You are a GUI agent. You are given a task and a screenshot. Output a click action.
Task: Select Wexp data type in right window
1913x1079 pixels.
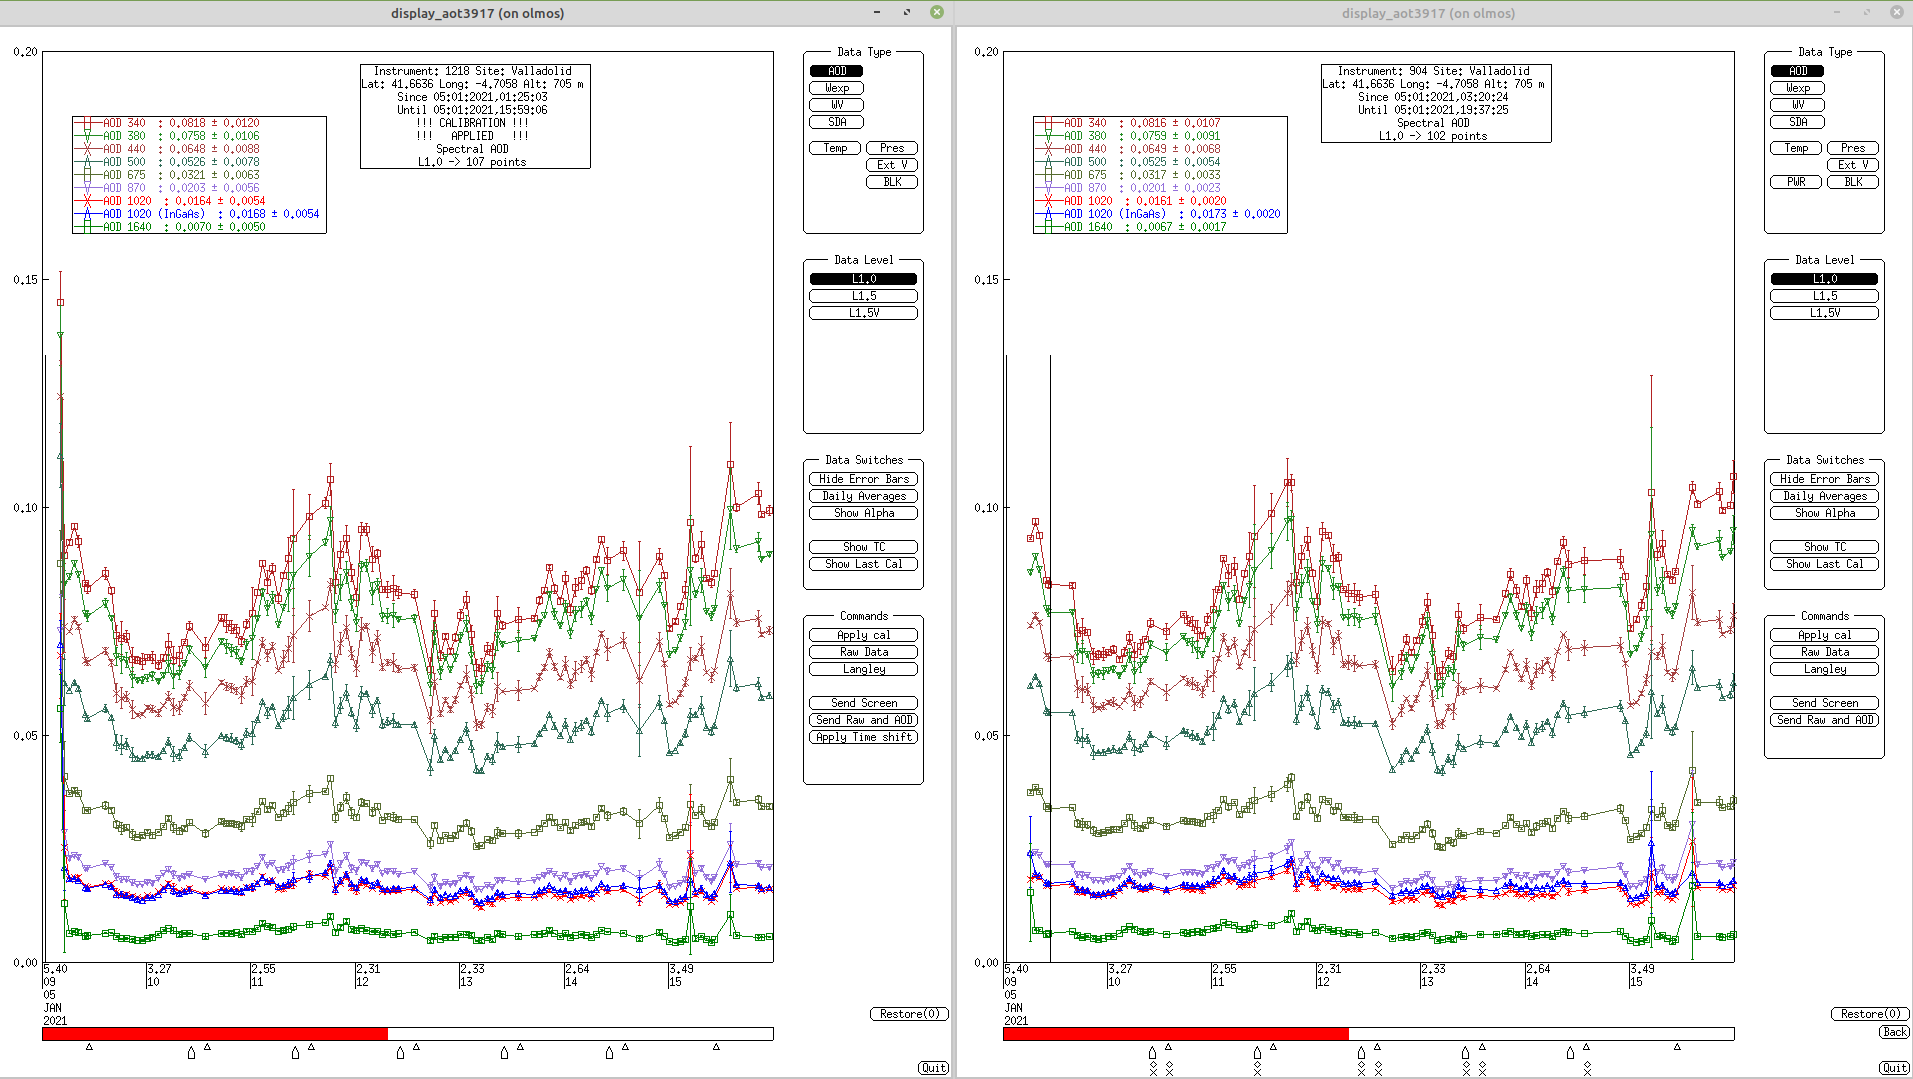(x=1797, y=88)
